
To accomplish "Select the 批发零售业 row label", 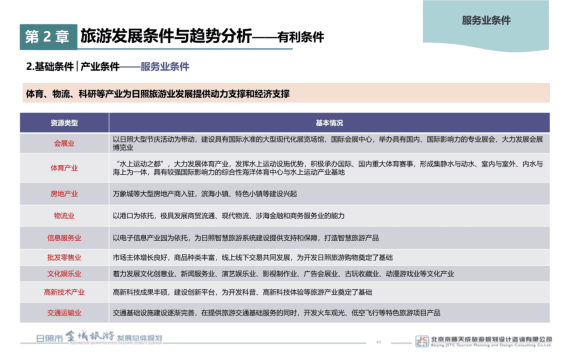I will pos(64,257).
